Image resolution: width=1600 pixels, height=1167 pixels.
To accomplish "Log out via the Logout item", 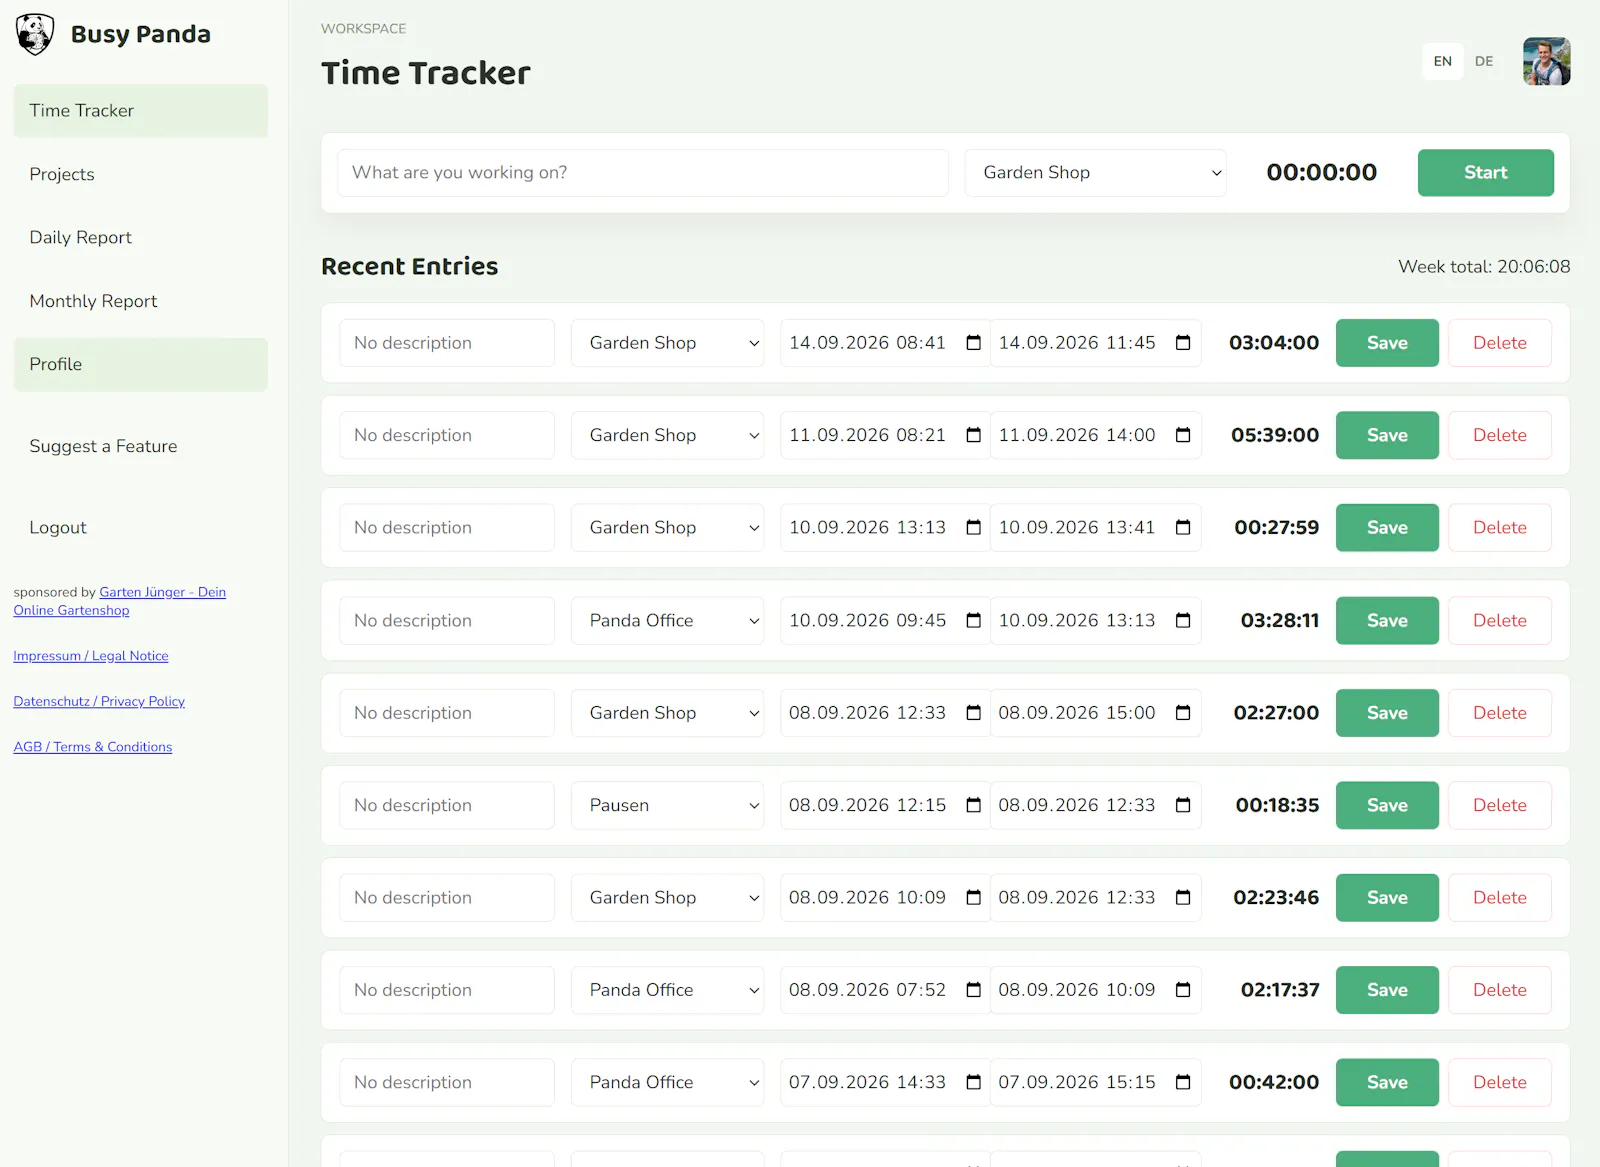I will pyautogui.click(x=141, y=527).
